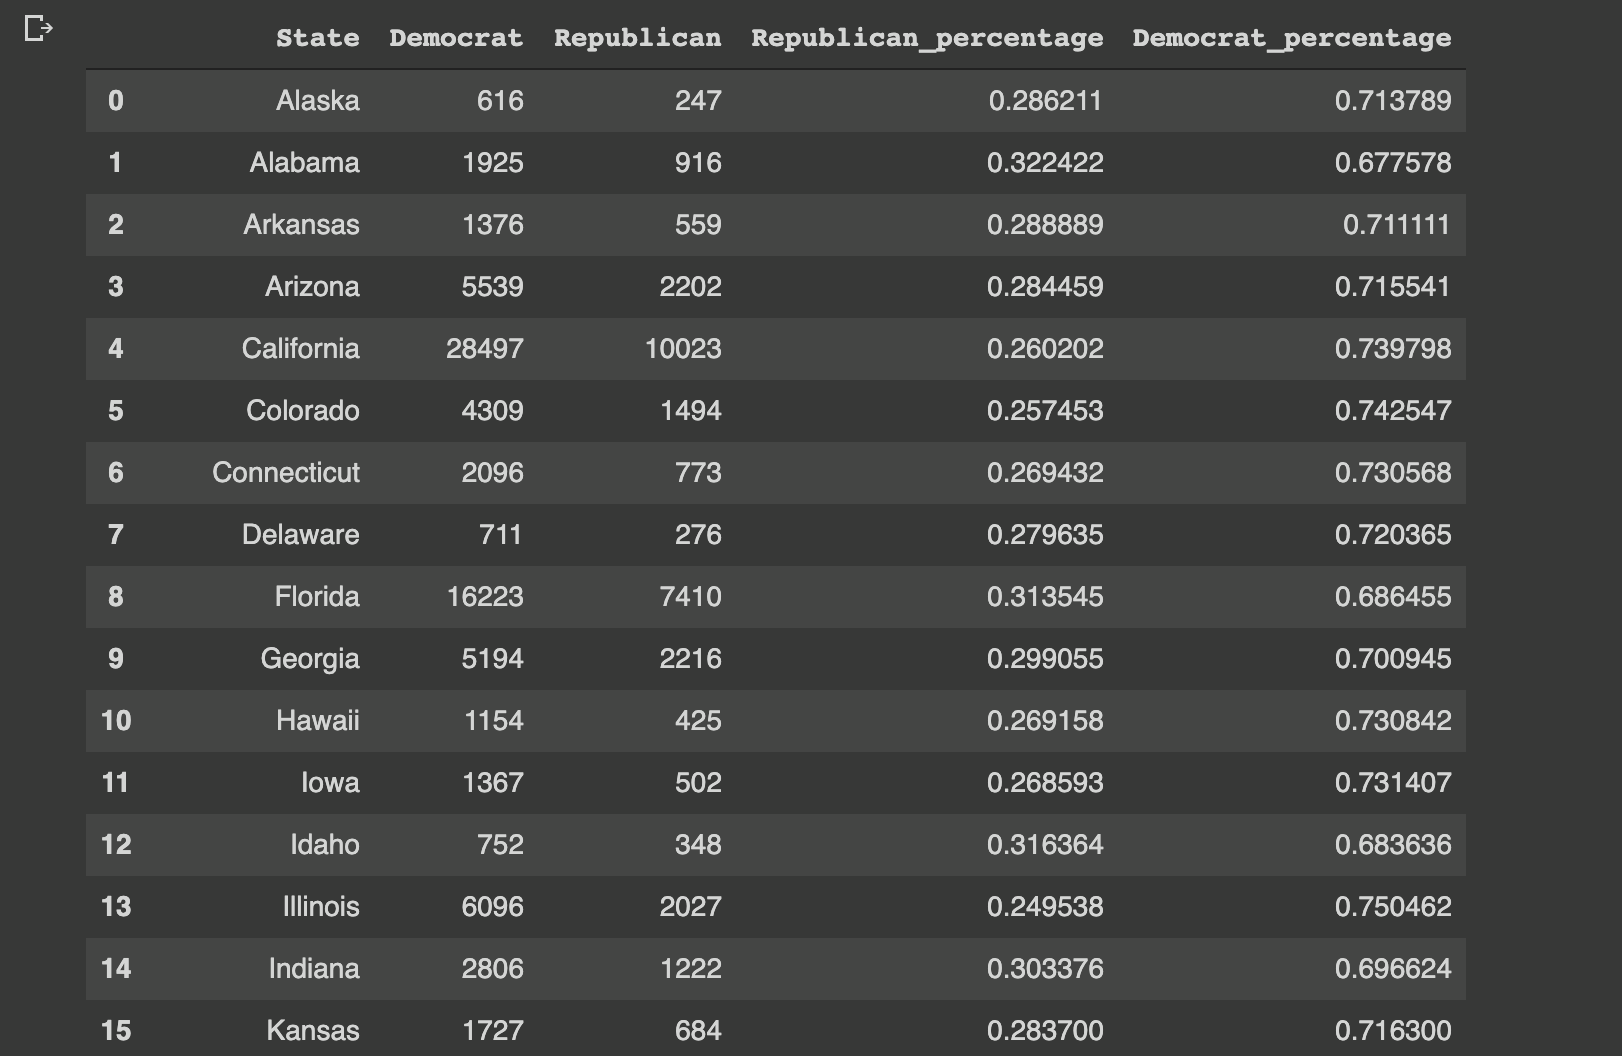1622x1056 pixels.
Task: Select the Connecticut state cell
Action: point(286,472)
